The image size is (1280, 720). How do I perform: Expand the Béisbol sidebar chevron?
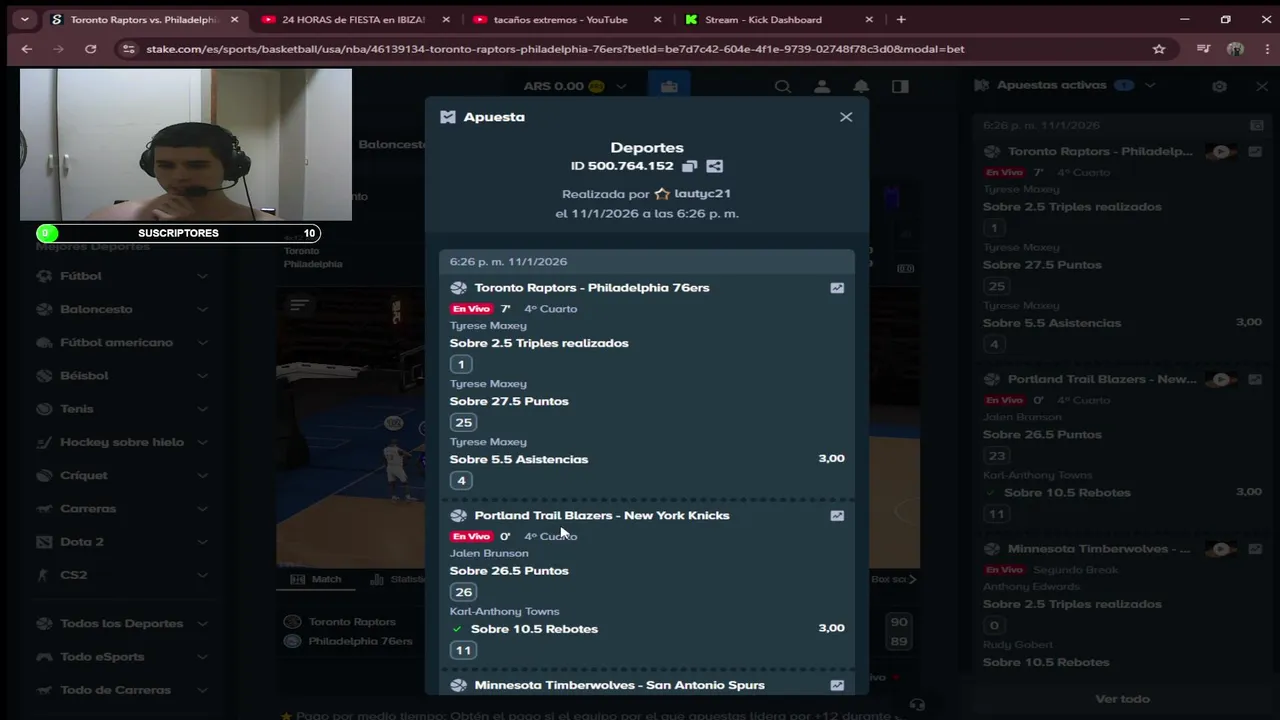coord(202,376)
